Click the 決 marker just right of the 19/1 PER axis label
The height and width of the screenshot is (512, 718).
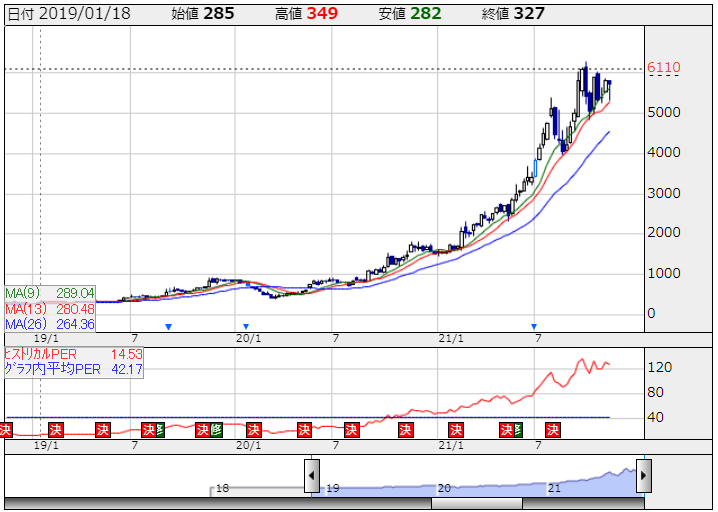pos(55,430)
